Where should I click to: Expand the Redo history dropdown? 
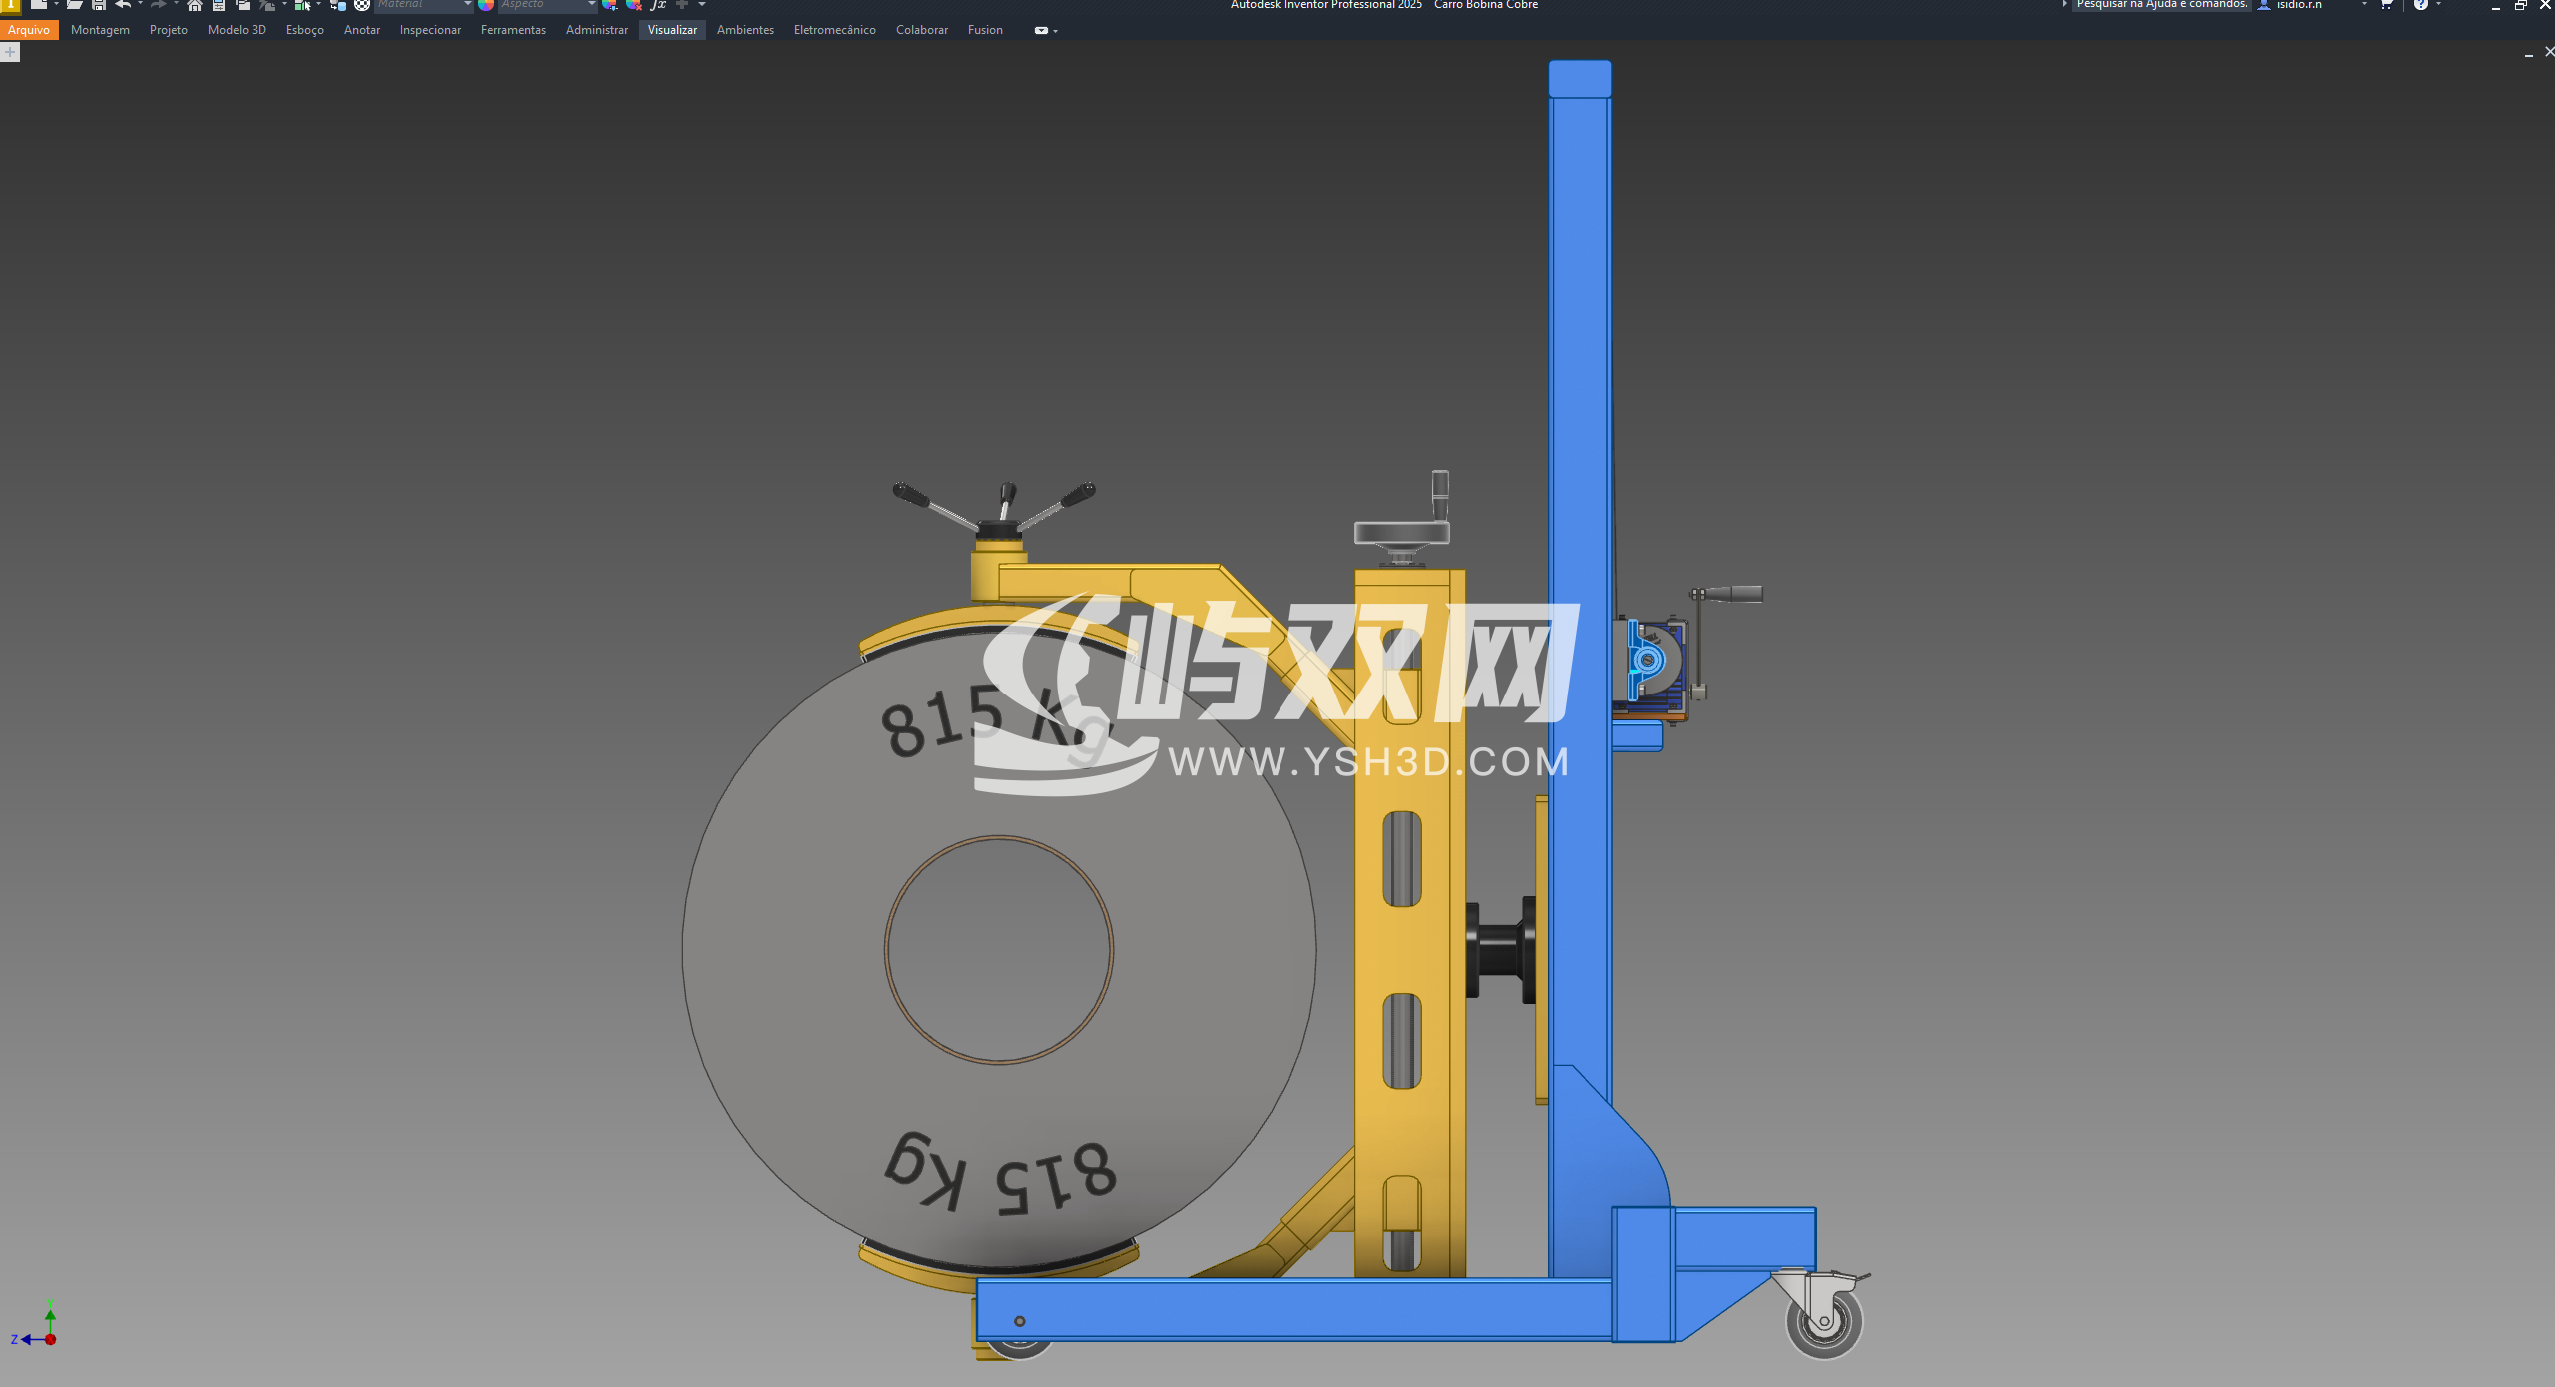point(176,5)
